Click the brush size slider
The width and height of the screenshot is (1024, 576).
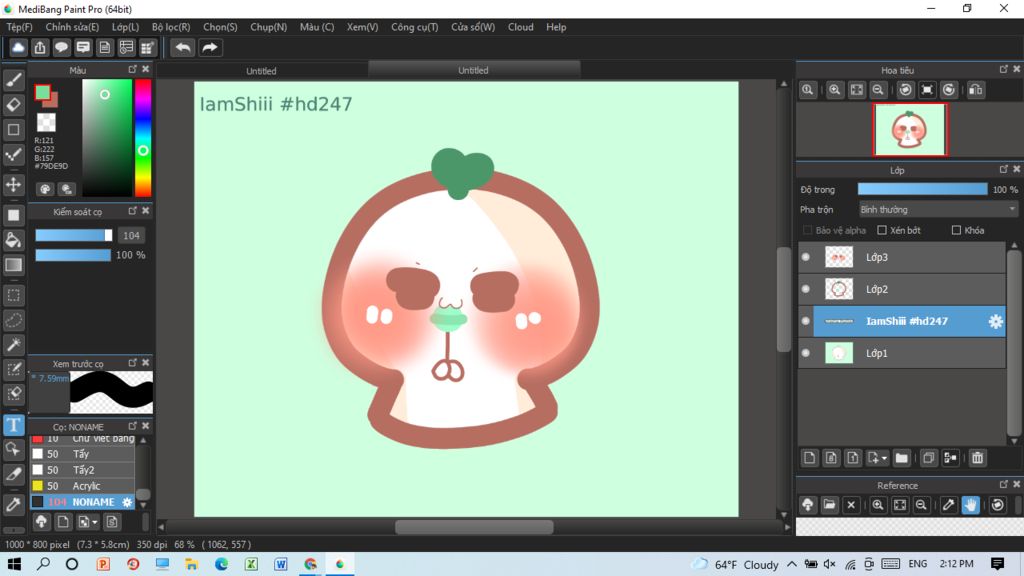coord(73,236)
